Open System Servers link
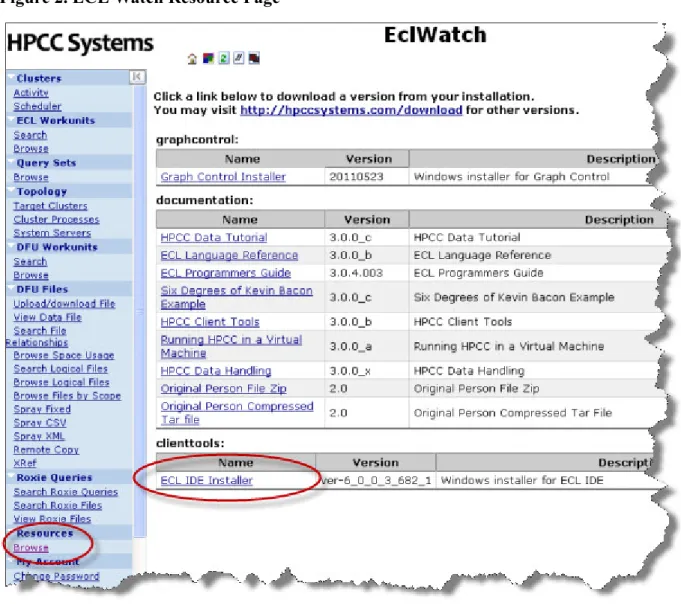 [x=52, y=232]
